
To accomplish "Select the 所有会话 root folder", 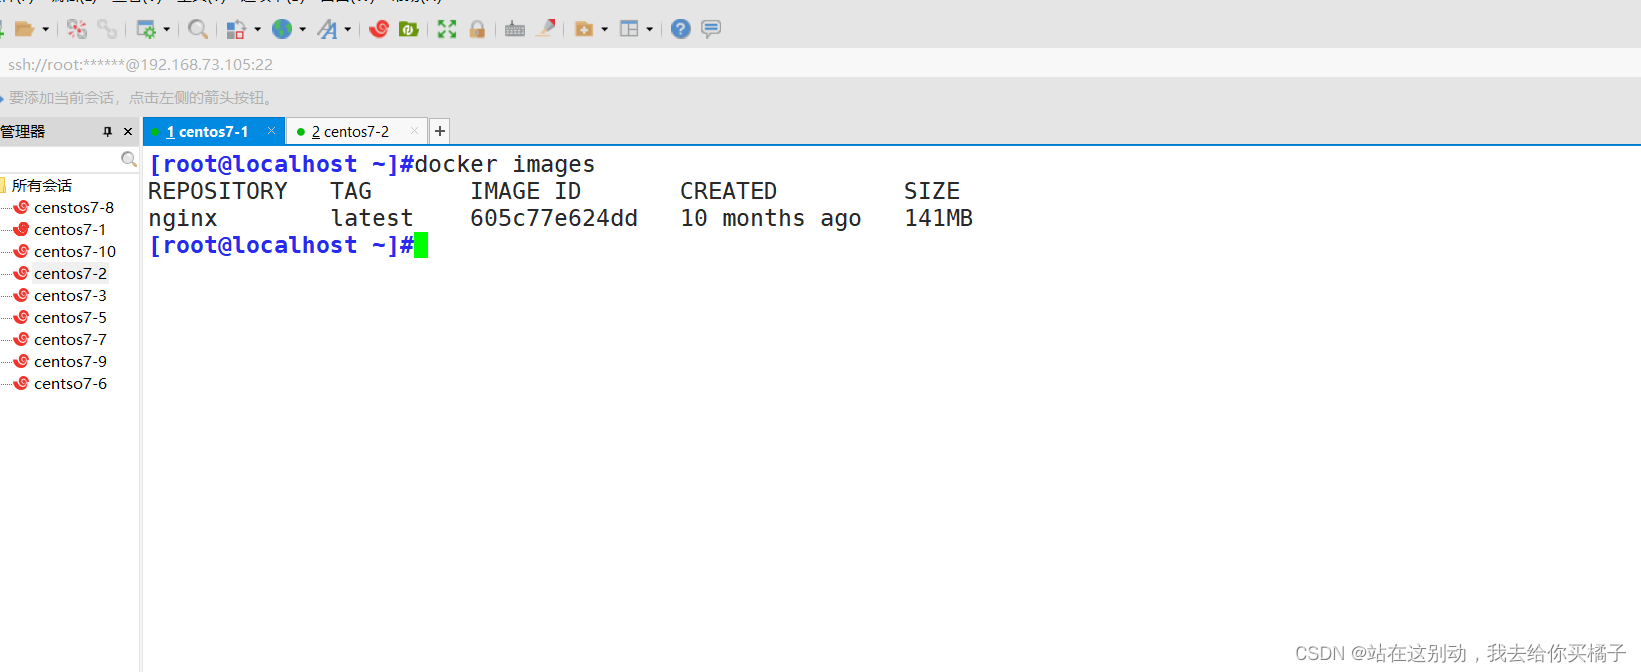I will [42, 185].
